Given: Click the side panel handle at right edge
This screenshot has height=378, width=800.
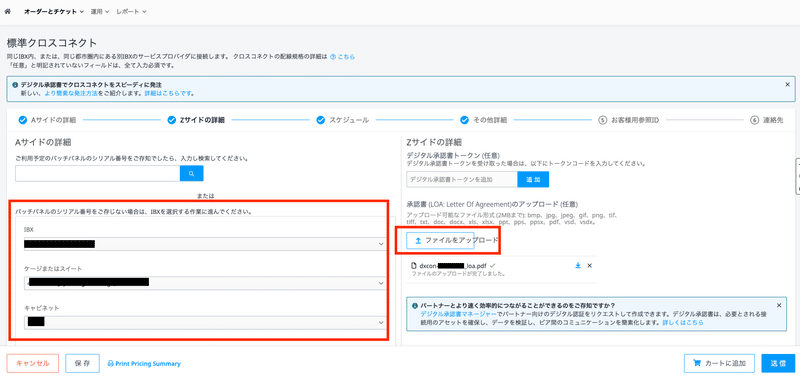Looking at the screenshot, I should pyautogui.click(x=797, y=176).
